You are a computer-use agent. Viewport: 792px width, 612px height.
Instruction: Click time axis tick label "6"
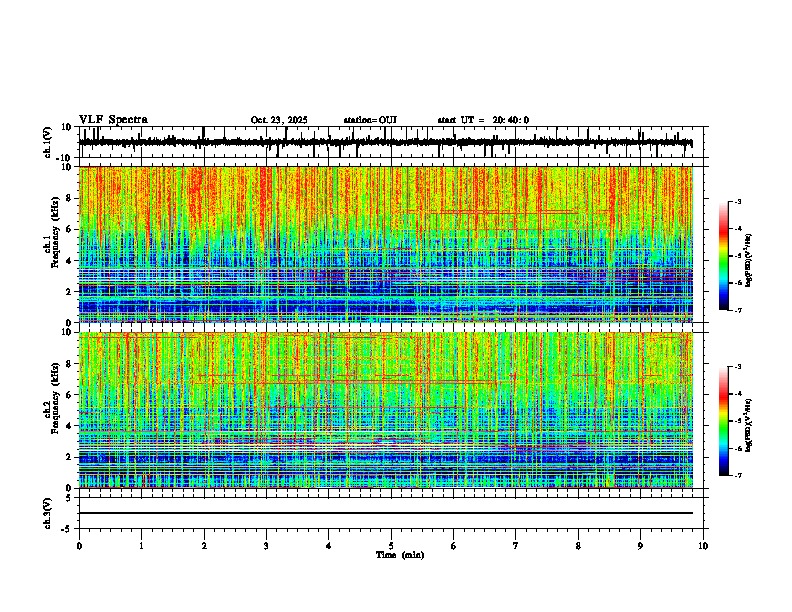(x=454, y=546)
